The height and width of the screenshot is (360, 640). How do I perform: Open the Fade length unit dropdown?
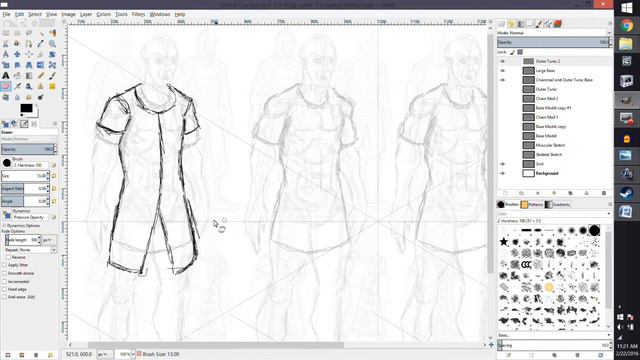coord(50,240)
